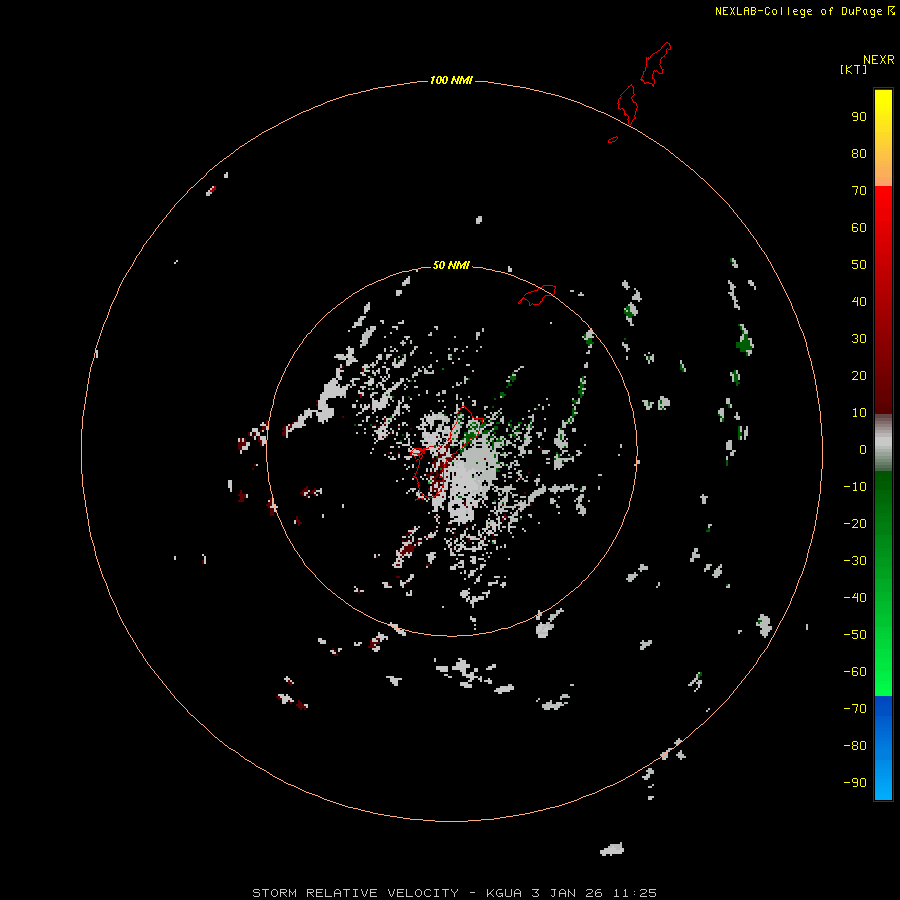Image resolution: width=900 pixels, height=900 pixels.
Task: Select the 50 NMI range ring label
Action: coord(451,265)
